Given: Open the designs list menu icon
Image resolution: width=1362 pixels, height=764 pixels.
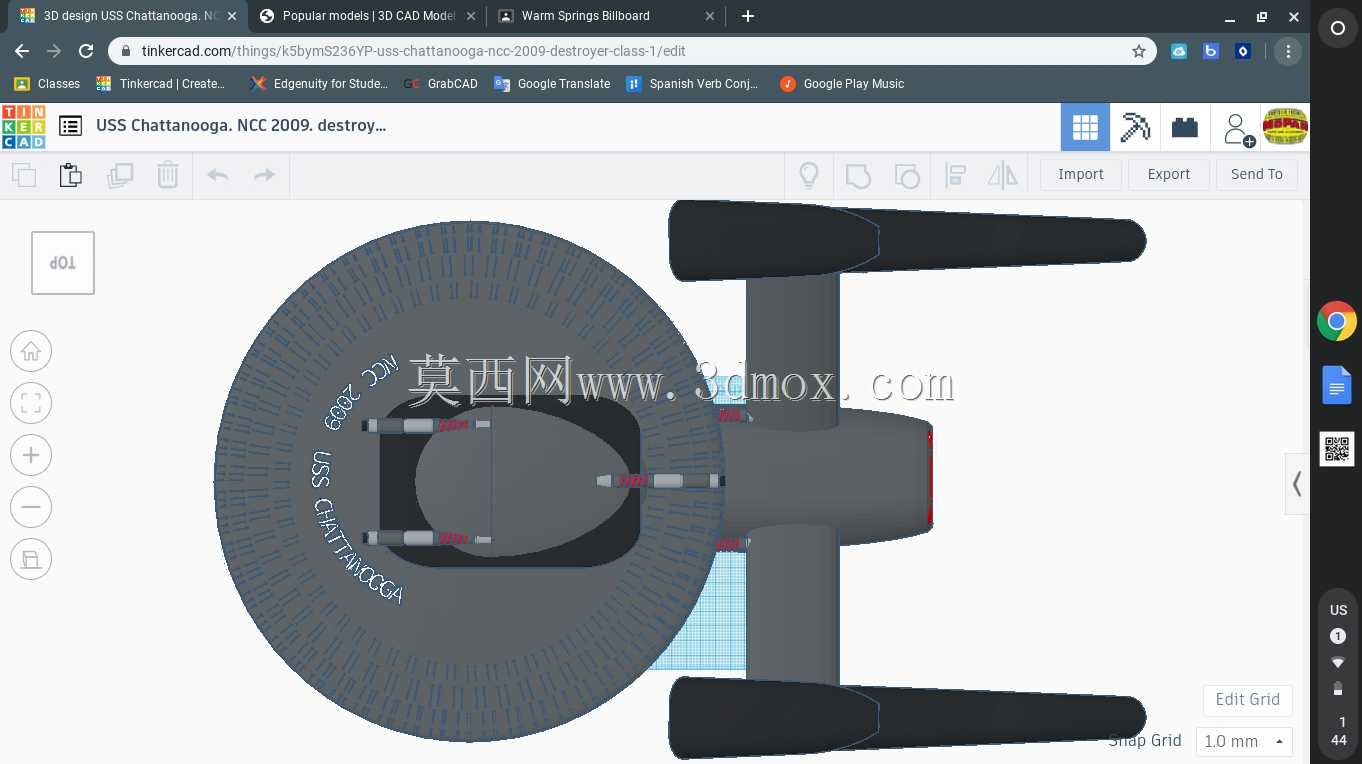Looking at the screenshot, I should 70,126.
